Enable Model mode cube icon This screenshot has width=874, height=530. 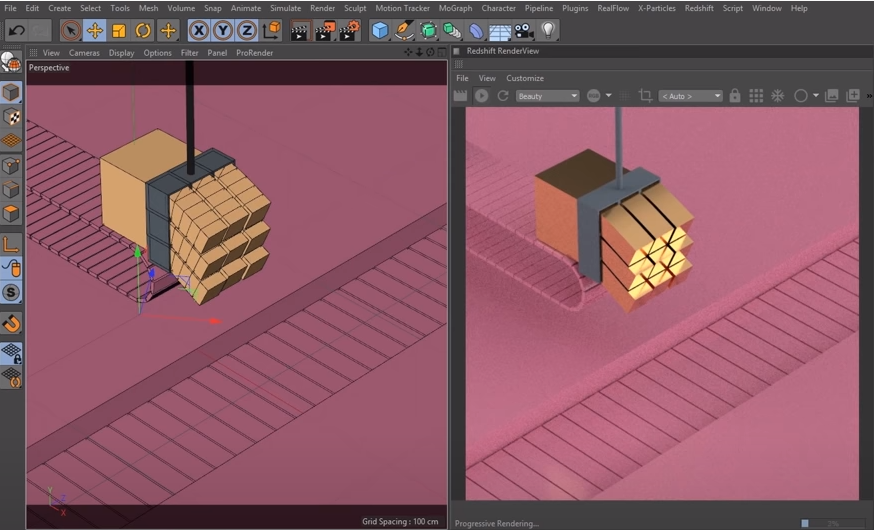coord(11,92)
